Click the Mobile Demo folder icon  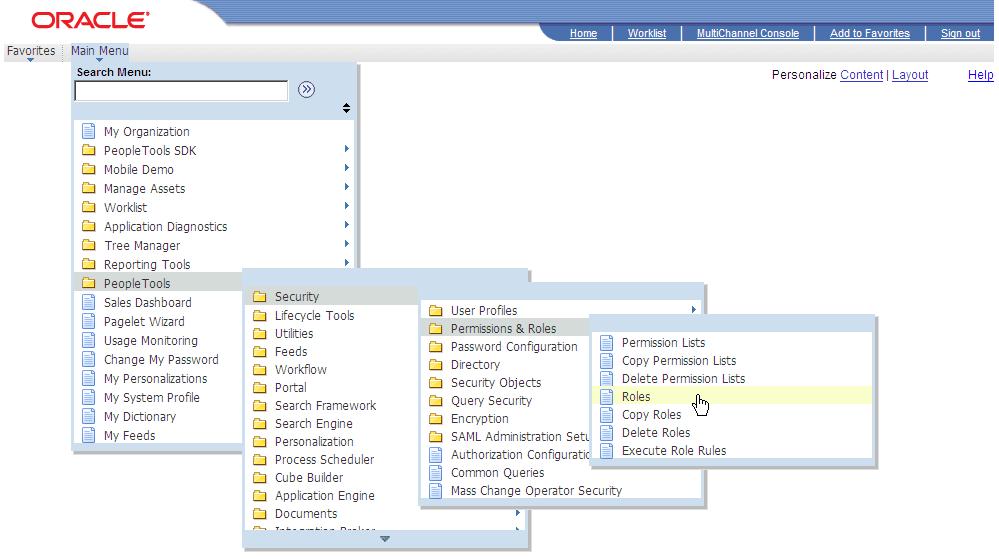89,170
